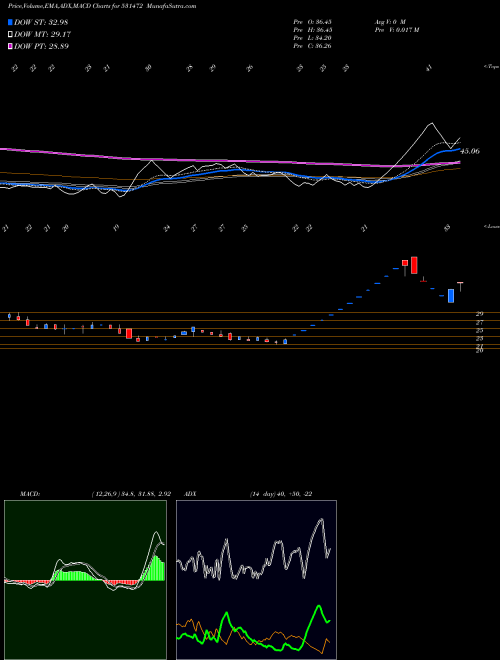Click the 27 price axis label
The width and height of the screenshot is (500, 660).
coord(479,322)
